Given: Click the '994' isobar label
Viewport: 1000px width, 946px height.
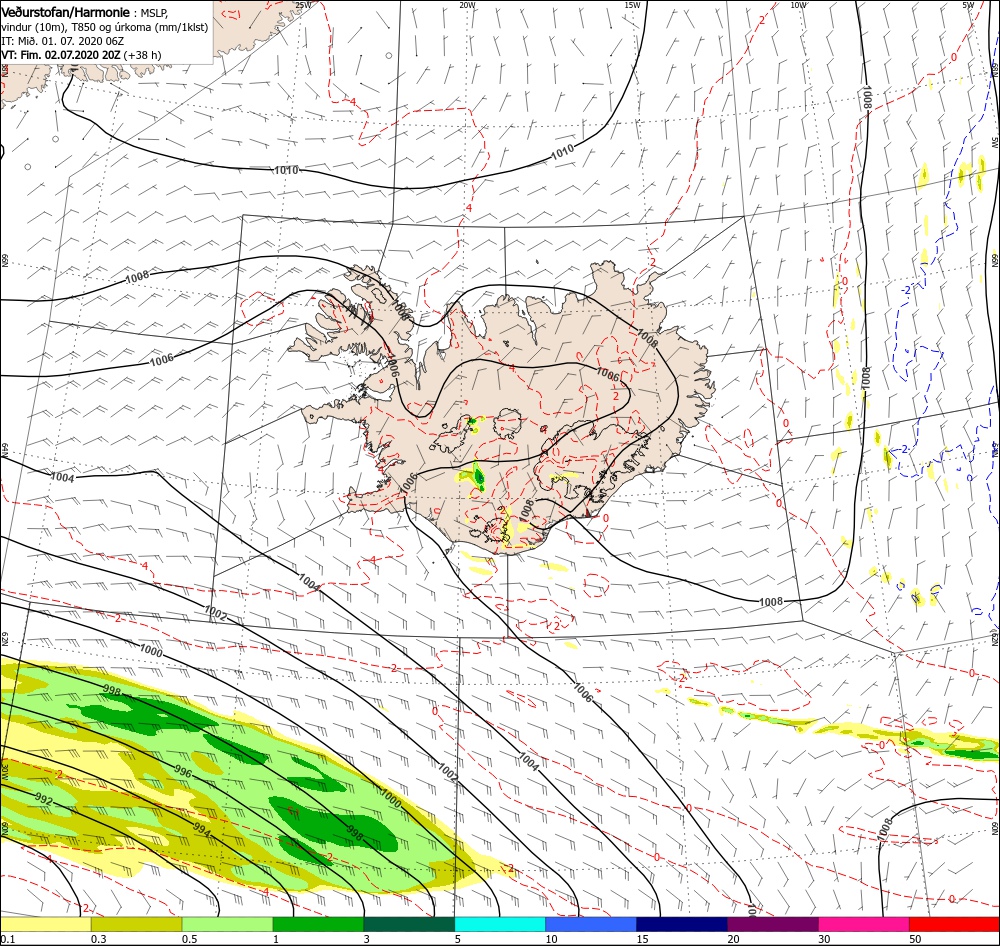Looking at the screenshot, I should [202, 829].
